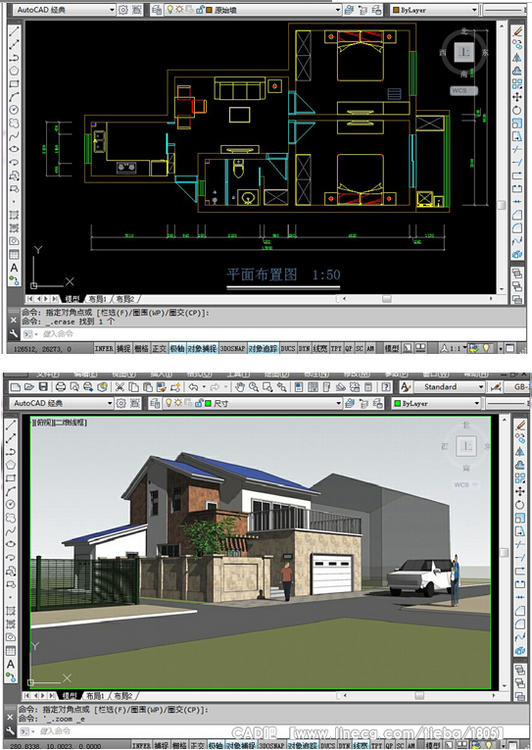
Task: Select the Array tool in top window
Action: [517, 84]
